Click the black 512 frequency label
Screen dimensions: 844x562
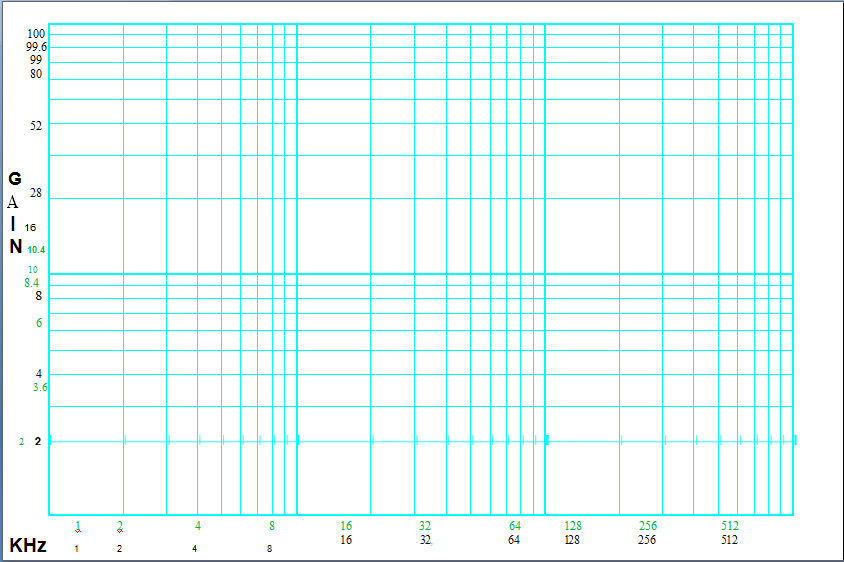(729, 539)
